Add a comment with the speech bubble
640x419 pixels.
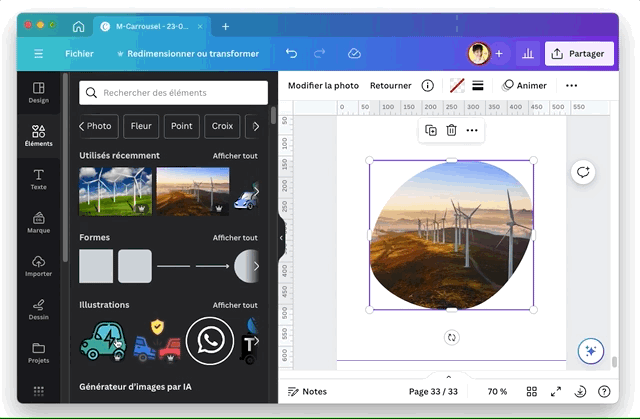click(x=583, y=172)
